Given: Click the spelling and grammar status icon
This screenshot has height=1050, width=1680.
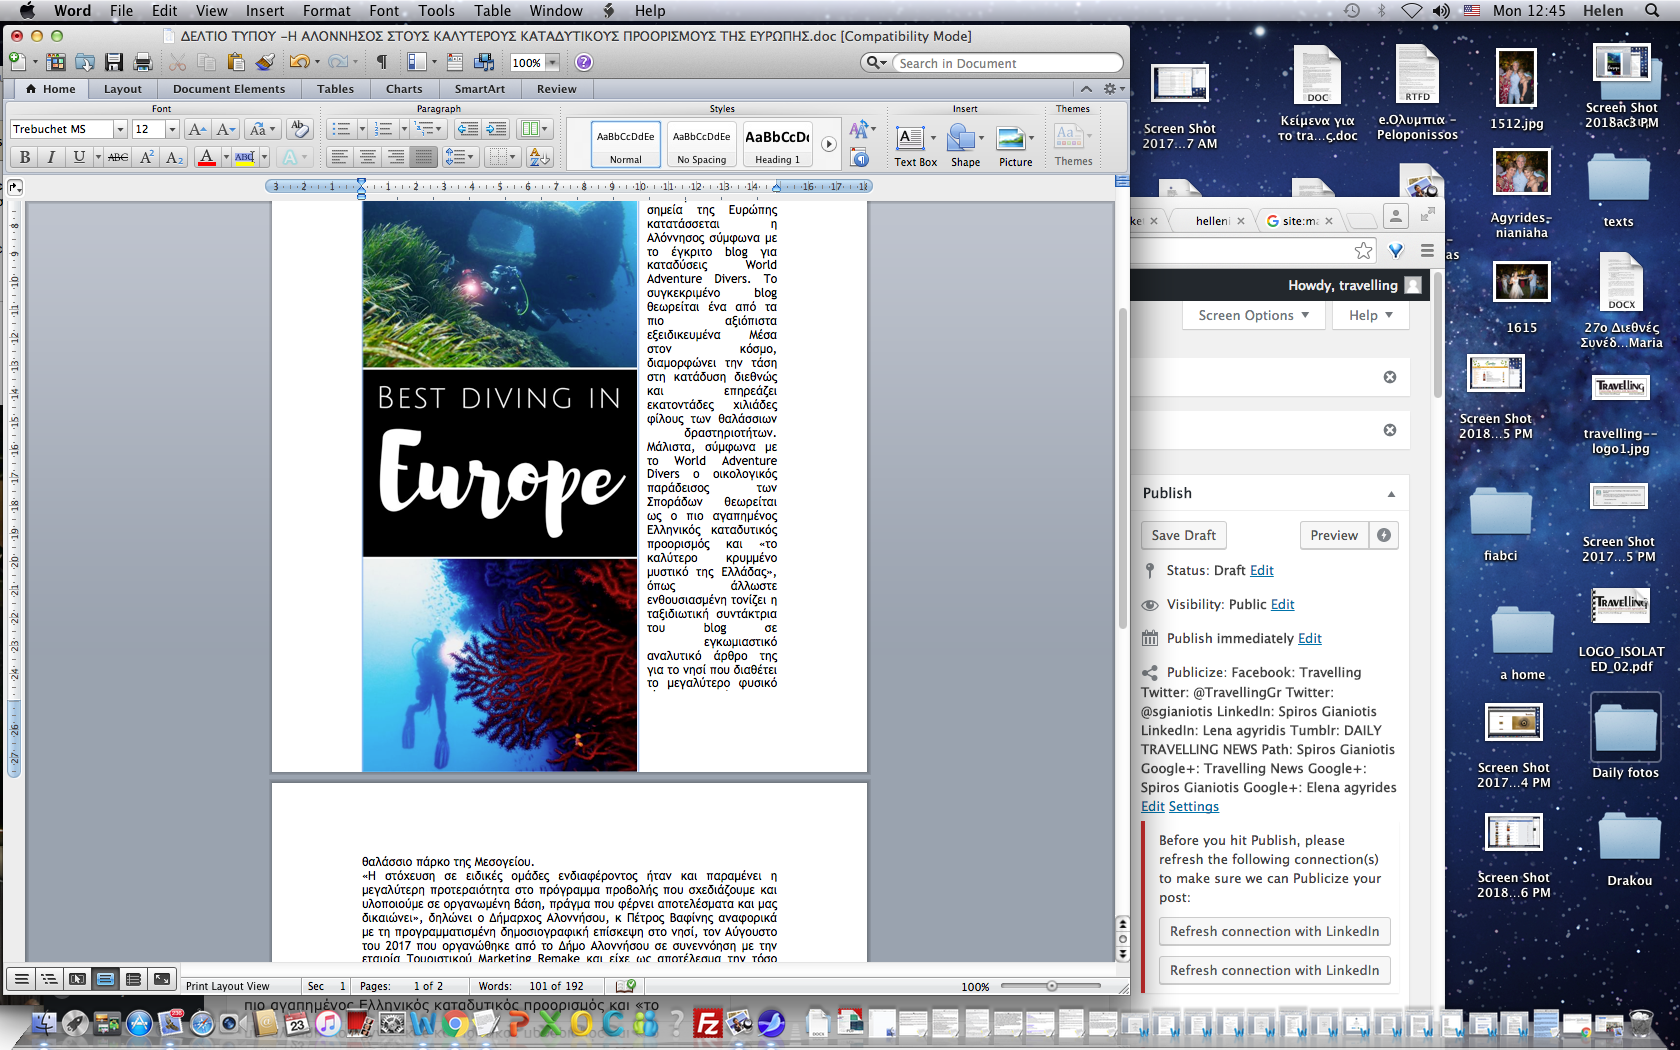Looking at the screenshot, I should pos(626,986).
